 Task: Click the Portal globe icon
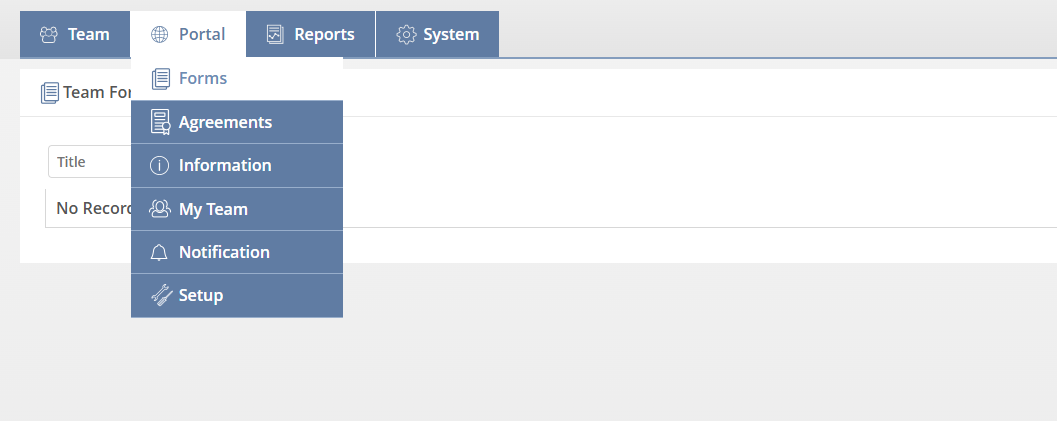[160, 35]
